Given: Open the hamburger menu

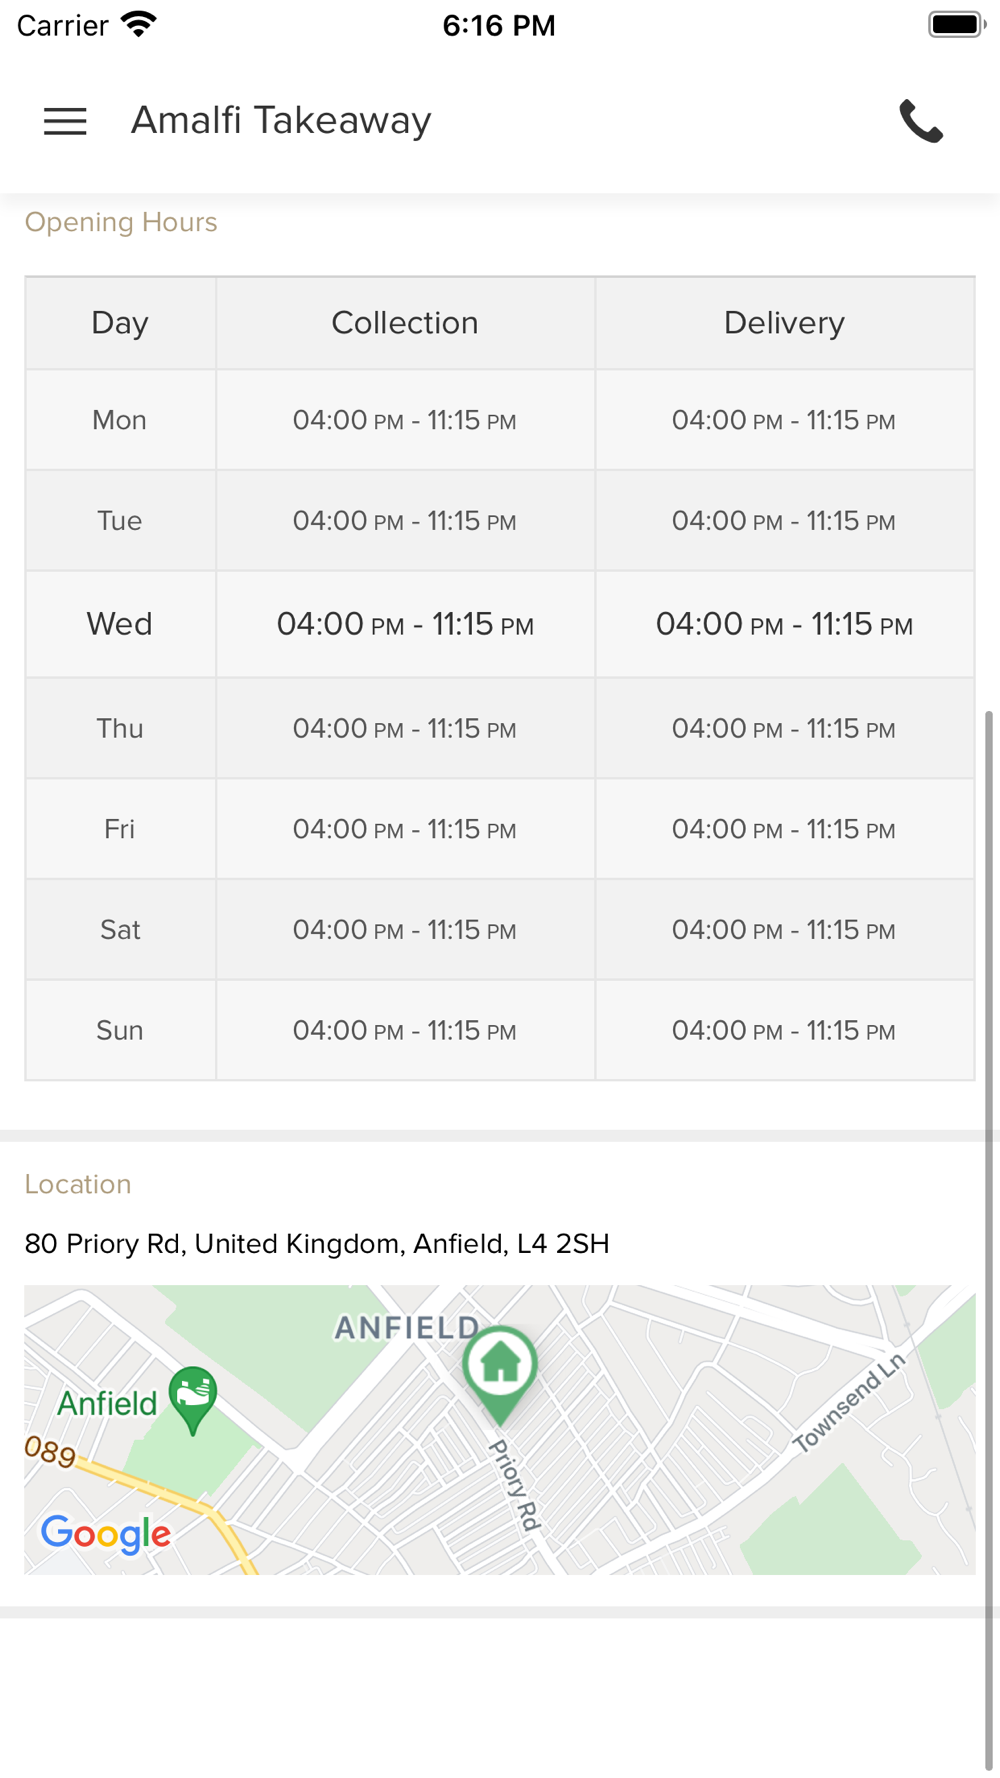Looking at the screenshot, I should click(x=65, y=121).
